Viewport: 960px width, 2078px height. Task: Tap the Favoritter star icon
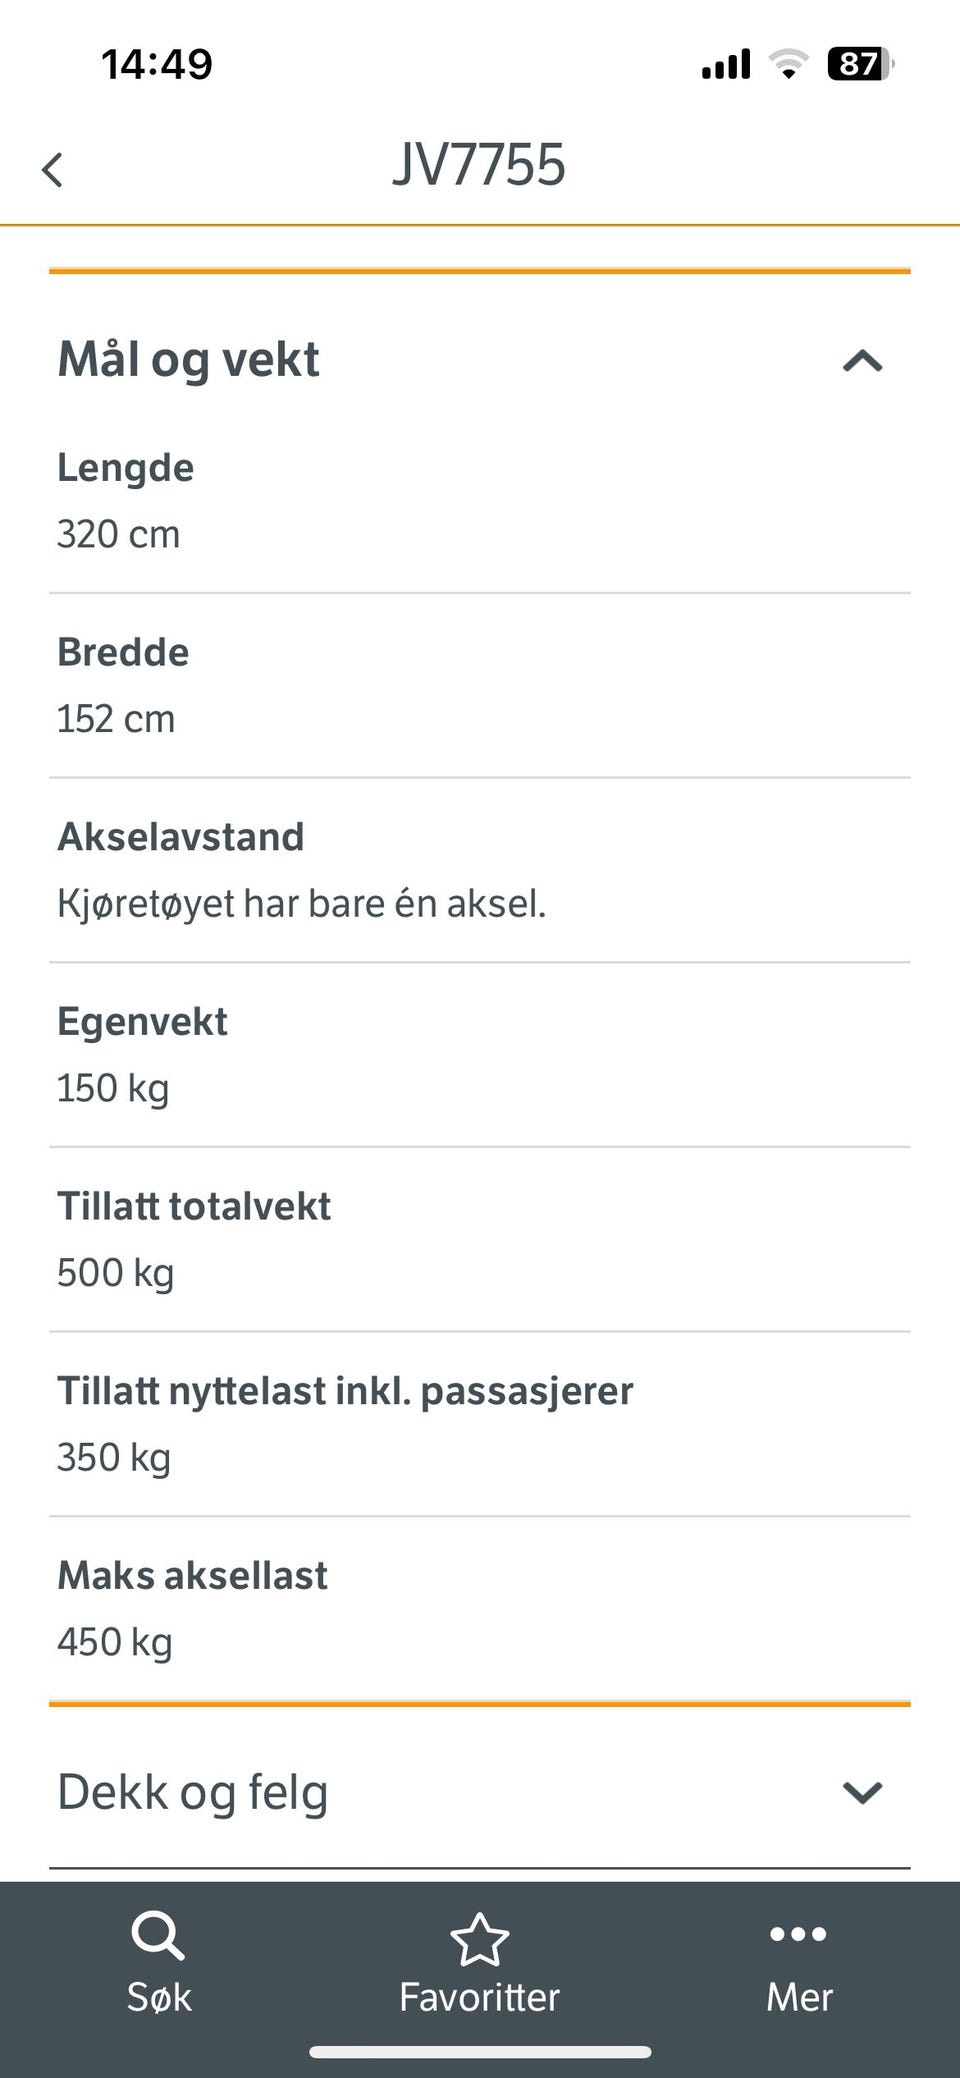point(479,1939)
